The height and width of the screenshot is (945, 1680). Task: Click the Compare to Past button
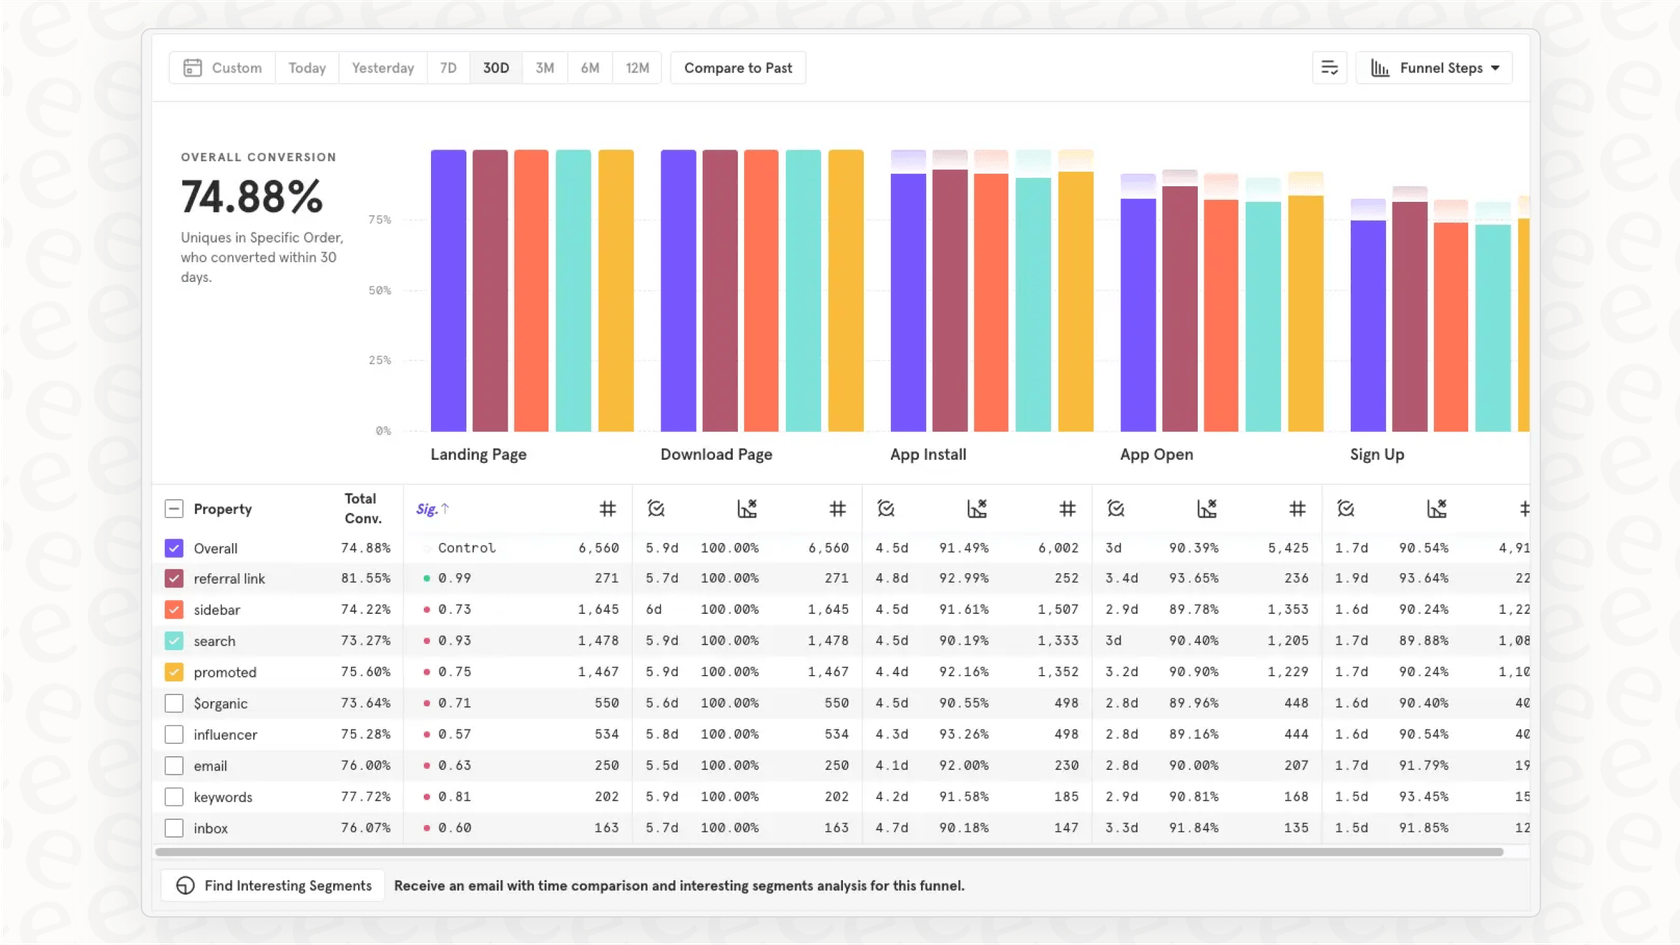738,67
